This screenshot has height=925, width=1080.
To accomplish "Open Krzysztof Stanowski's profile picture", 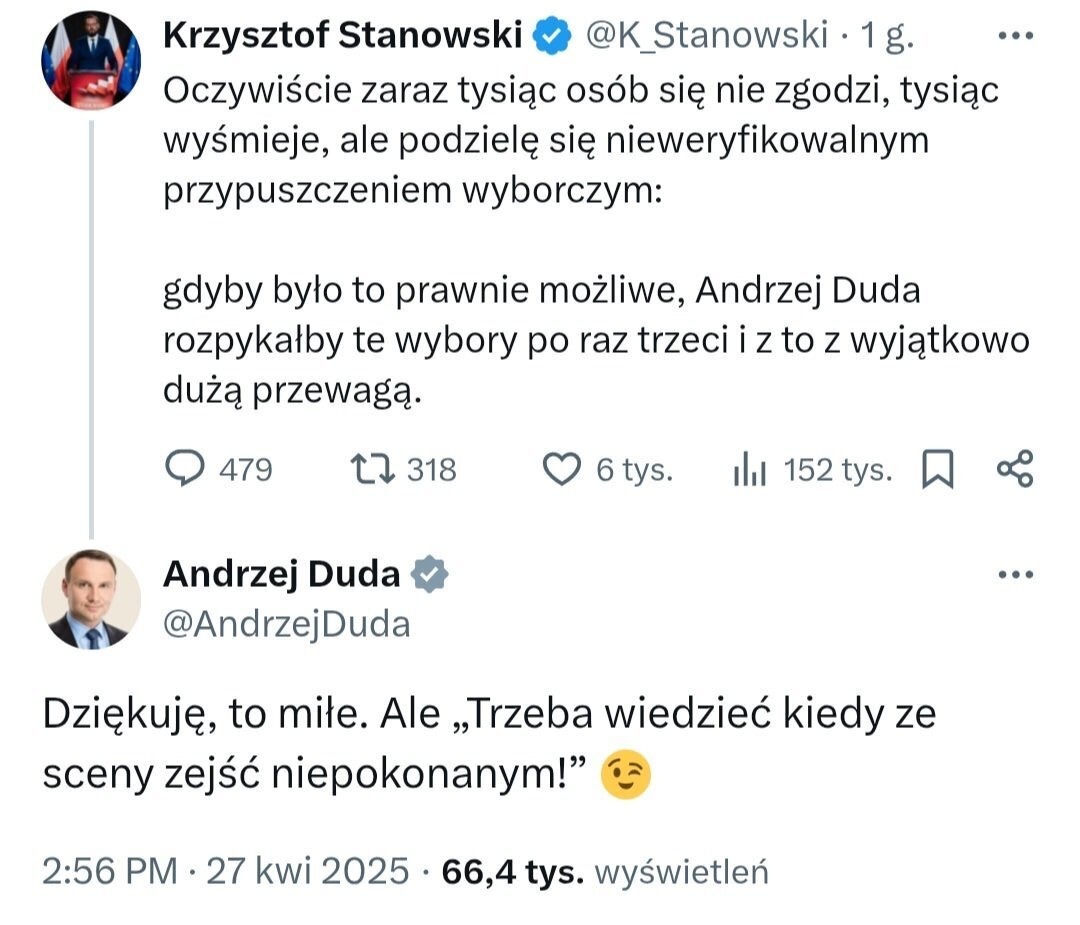I will [x=91, y=61].
